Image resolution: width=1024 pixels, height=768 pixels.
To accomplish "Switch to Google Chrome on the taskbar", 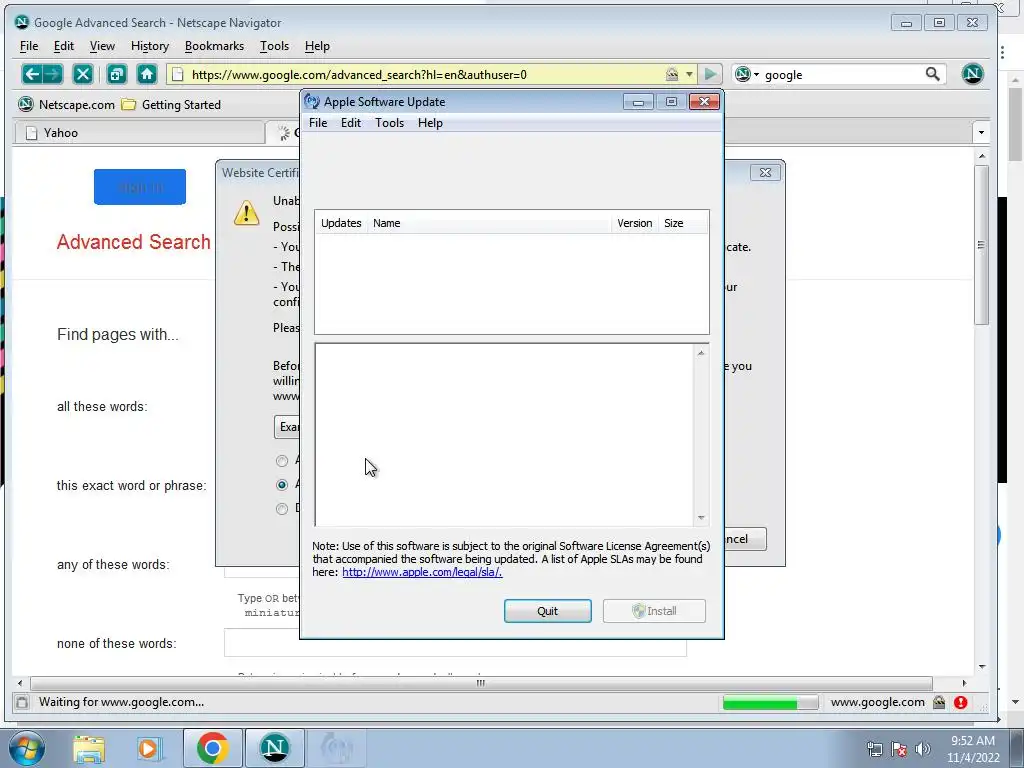I will 212,748.
